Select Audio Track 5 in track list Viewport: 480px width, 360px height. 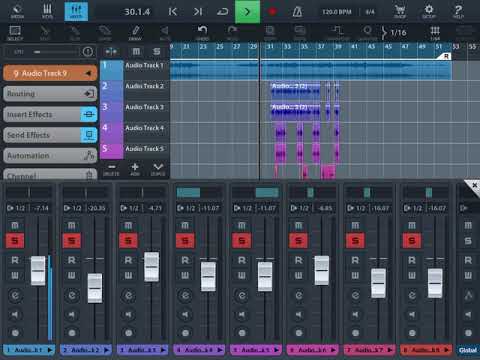pos(135,153)
